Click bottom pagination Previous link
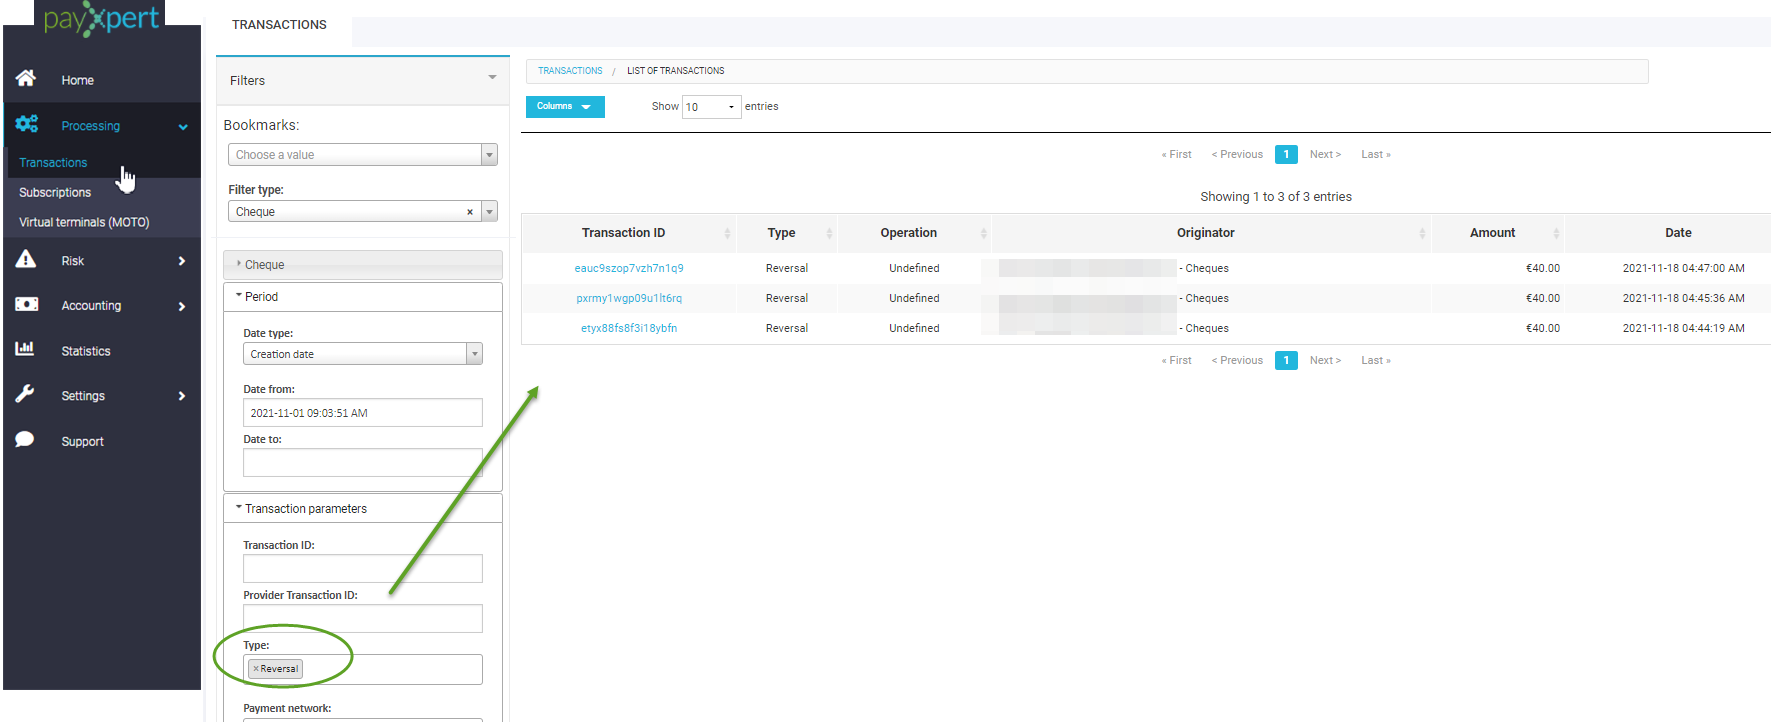 click(x=1237, y=361)
